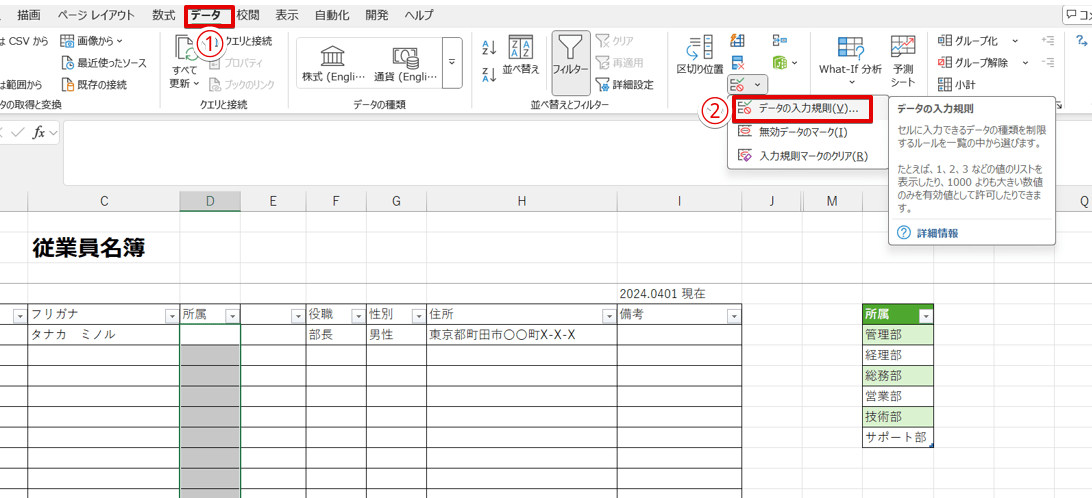Expand the グループ解除 dropdown arrow
The width and height of the screenshot is (1092, 498).
(x=1025, y=63)
